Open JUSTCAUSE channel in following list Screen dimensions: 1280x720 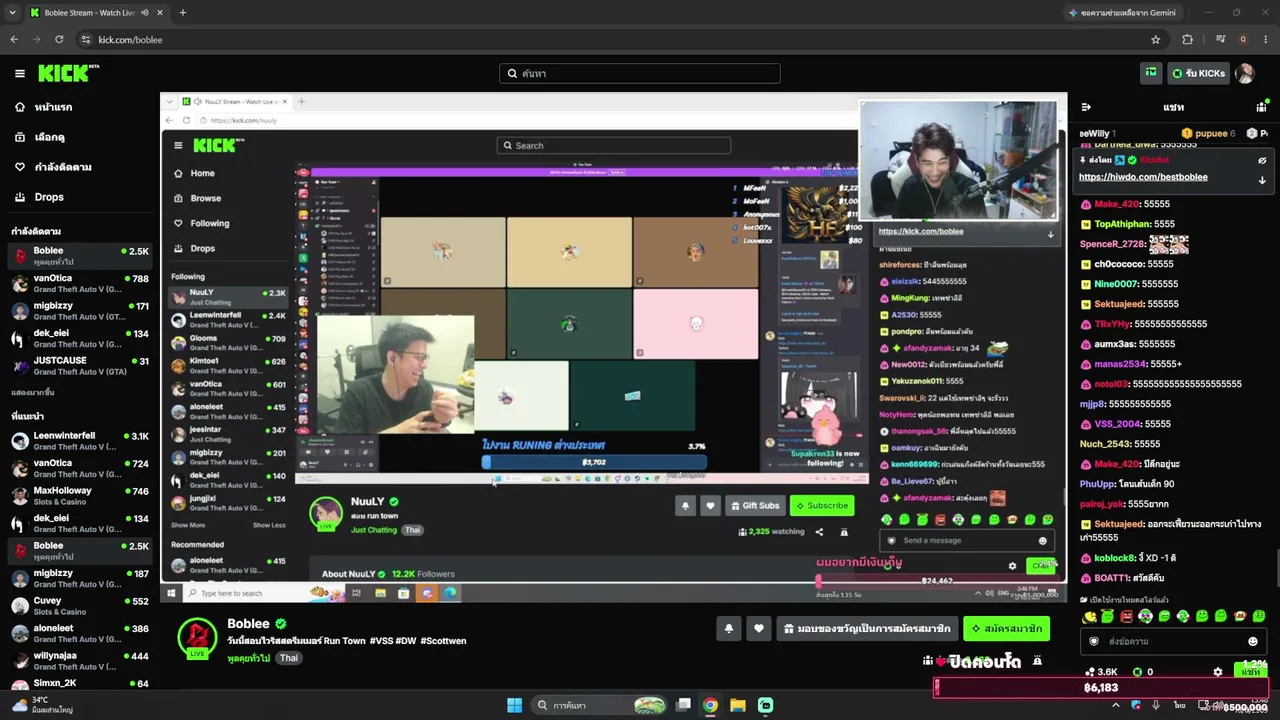80,366
